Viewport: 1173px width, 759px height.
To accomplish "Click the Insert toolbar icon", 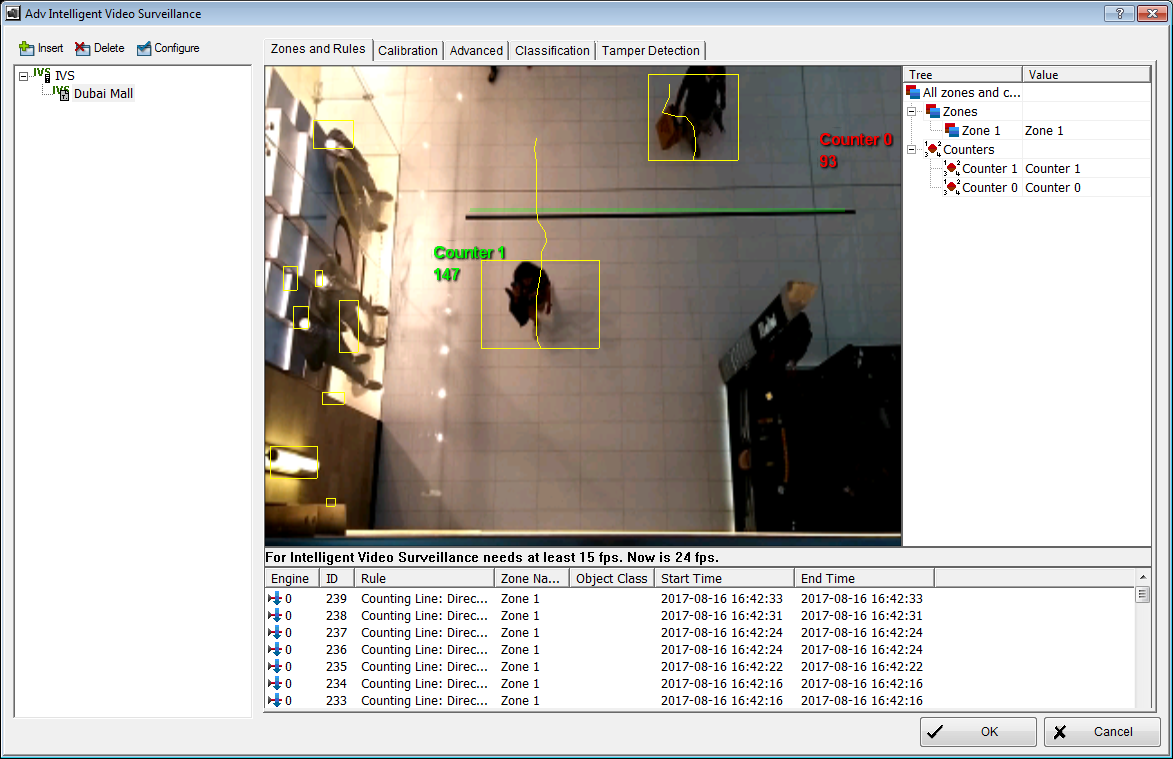I will [27, 48].
